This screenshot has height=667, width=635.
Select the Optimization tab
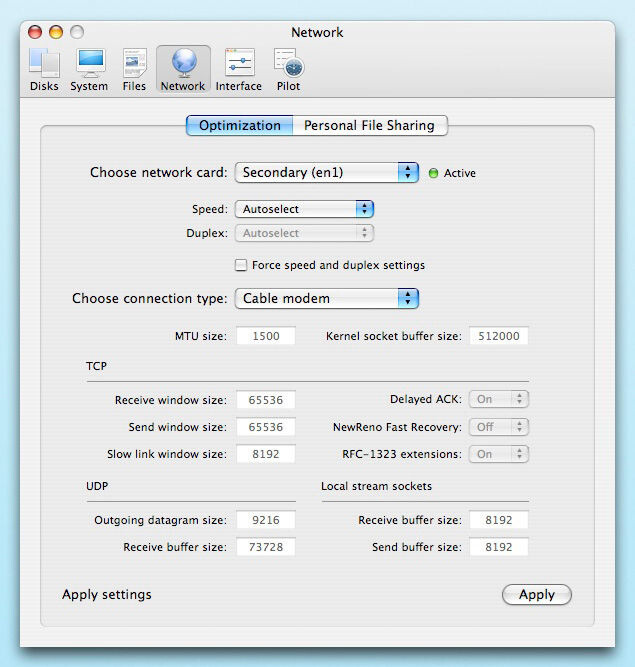239,125
